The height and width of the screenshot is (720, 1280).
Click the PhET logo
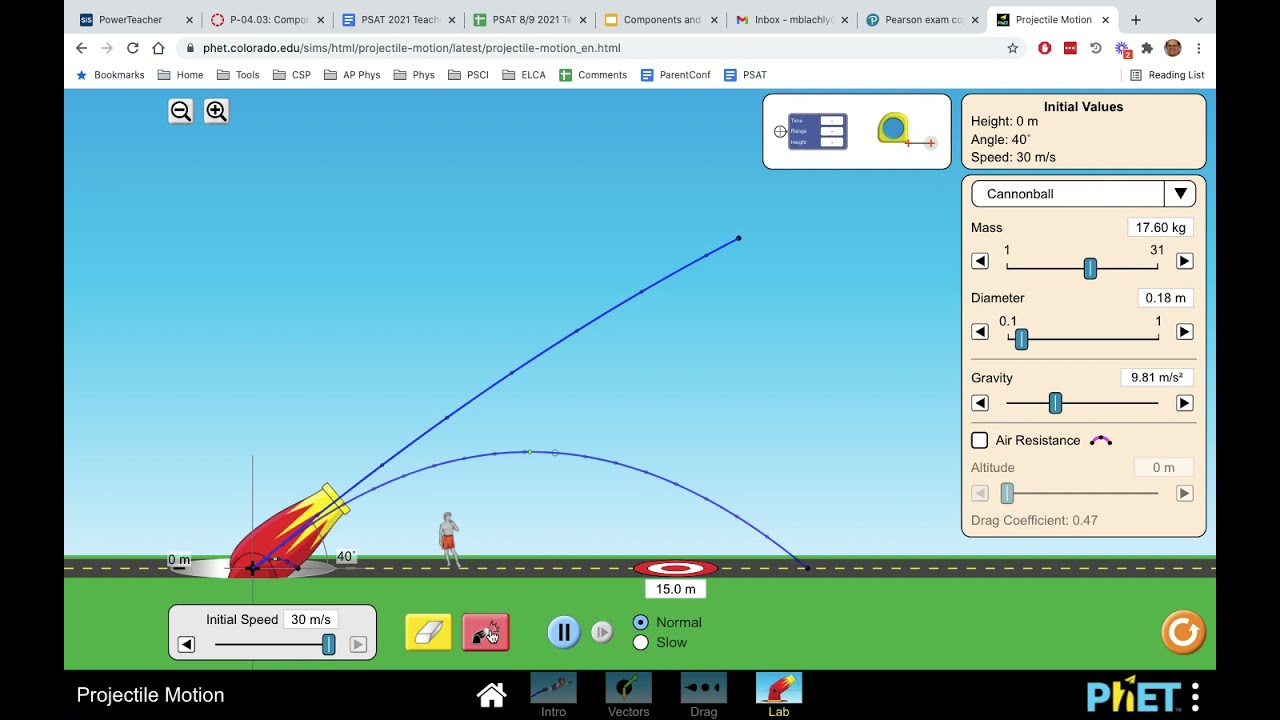pos(1134,696)
